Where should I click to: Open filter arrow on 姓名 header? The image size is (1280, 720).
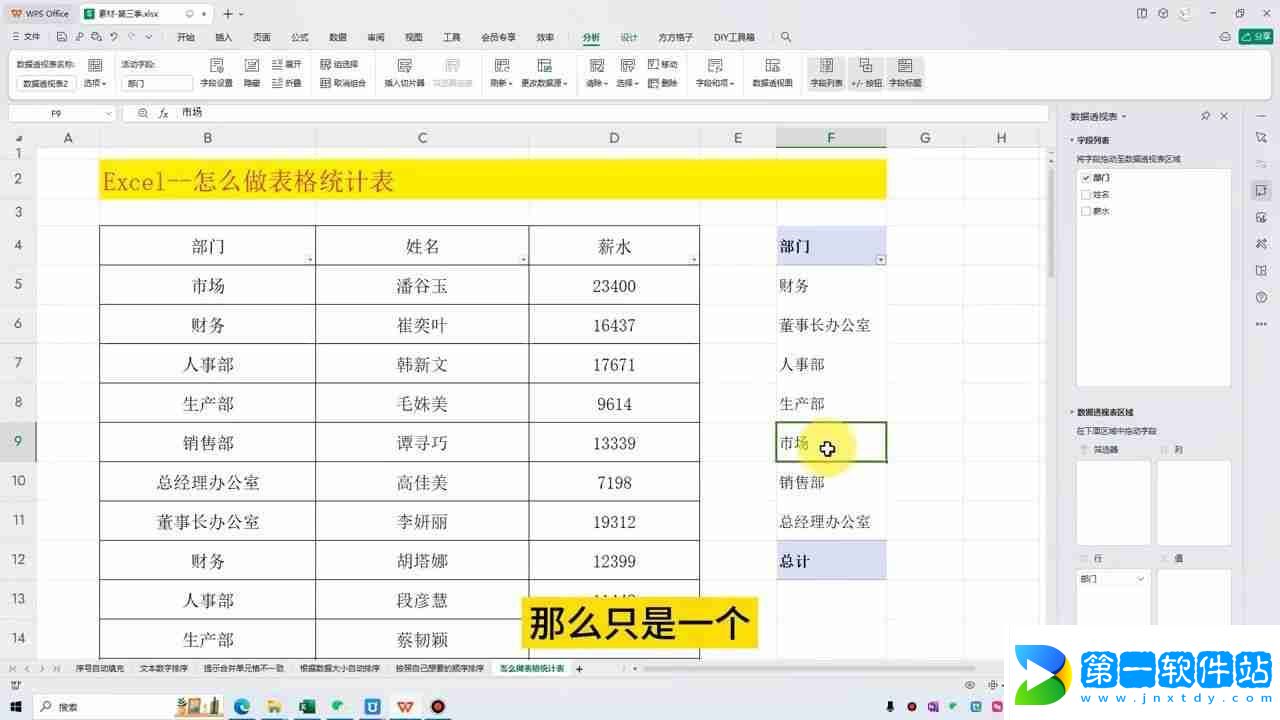(x=524, y=260)
